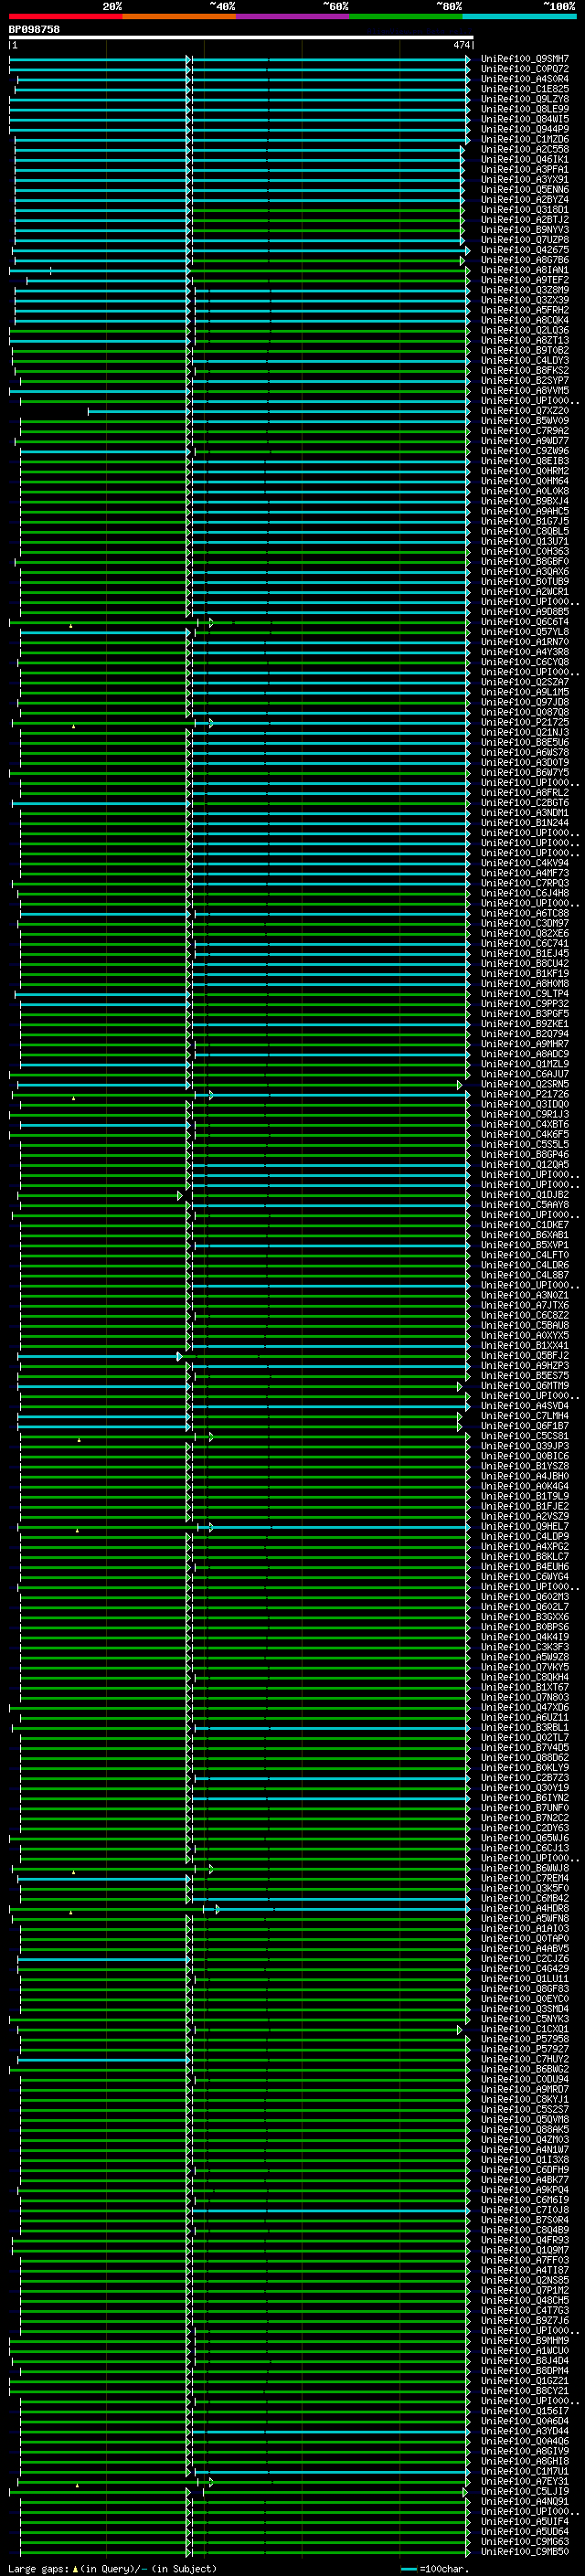The height and width of the screenshot is (2576, 585).
Task: Click the white query sequence ruler bar
Action: pos(241,37)
